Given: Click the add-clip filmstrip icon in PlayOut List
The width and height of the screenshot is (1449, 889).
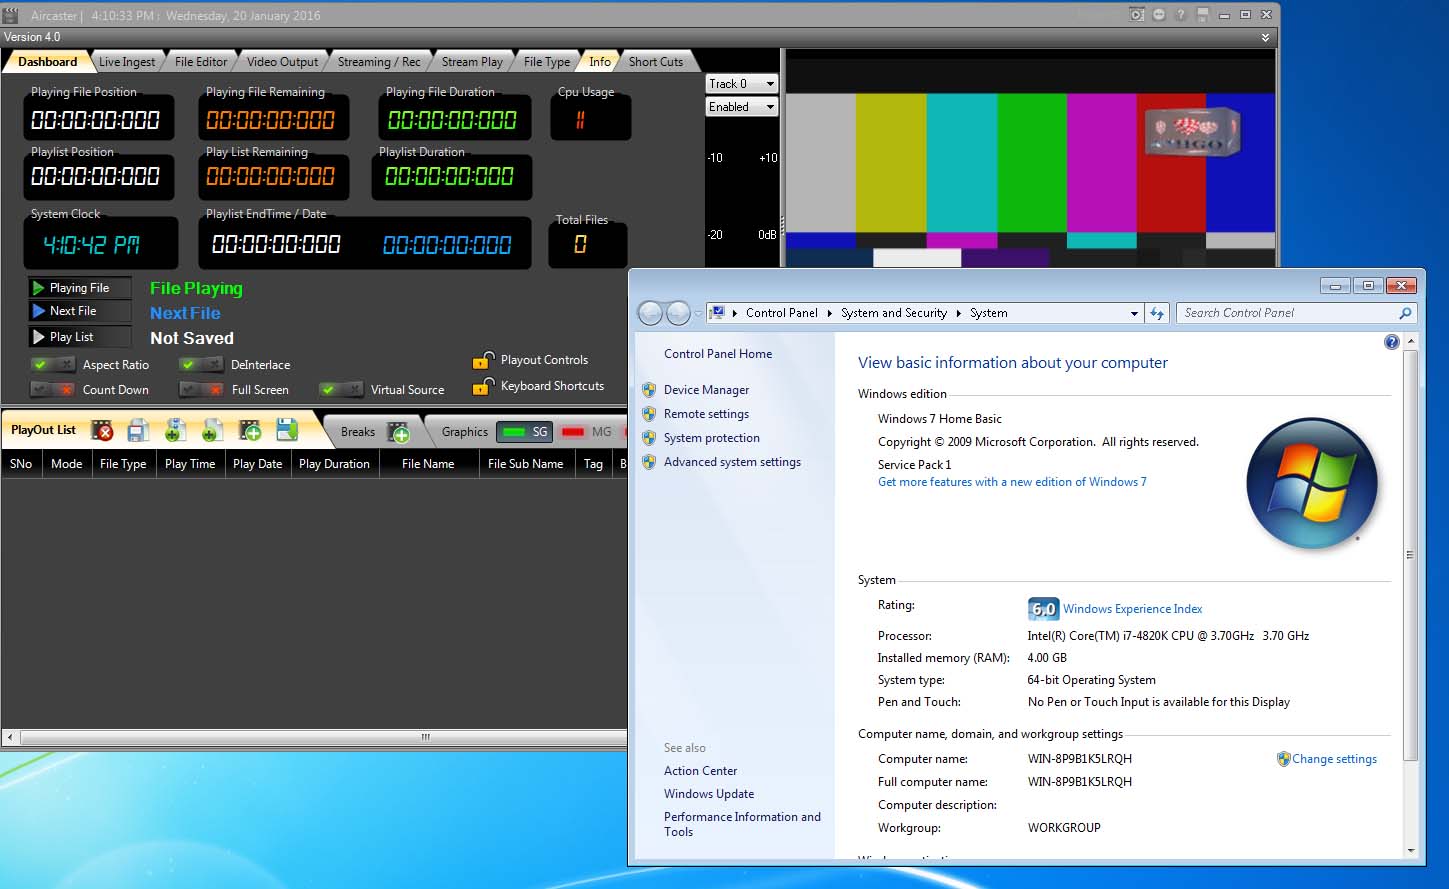Looking at the screenshot, I should (250, 431).
